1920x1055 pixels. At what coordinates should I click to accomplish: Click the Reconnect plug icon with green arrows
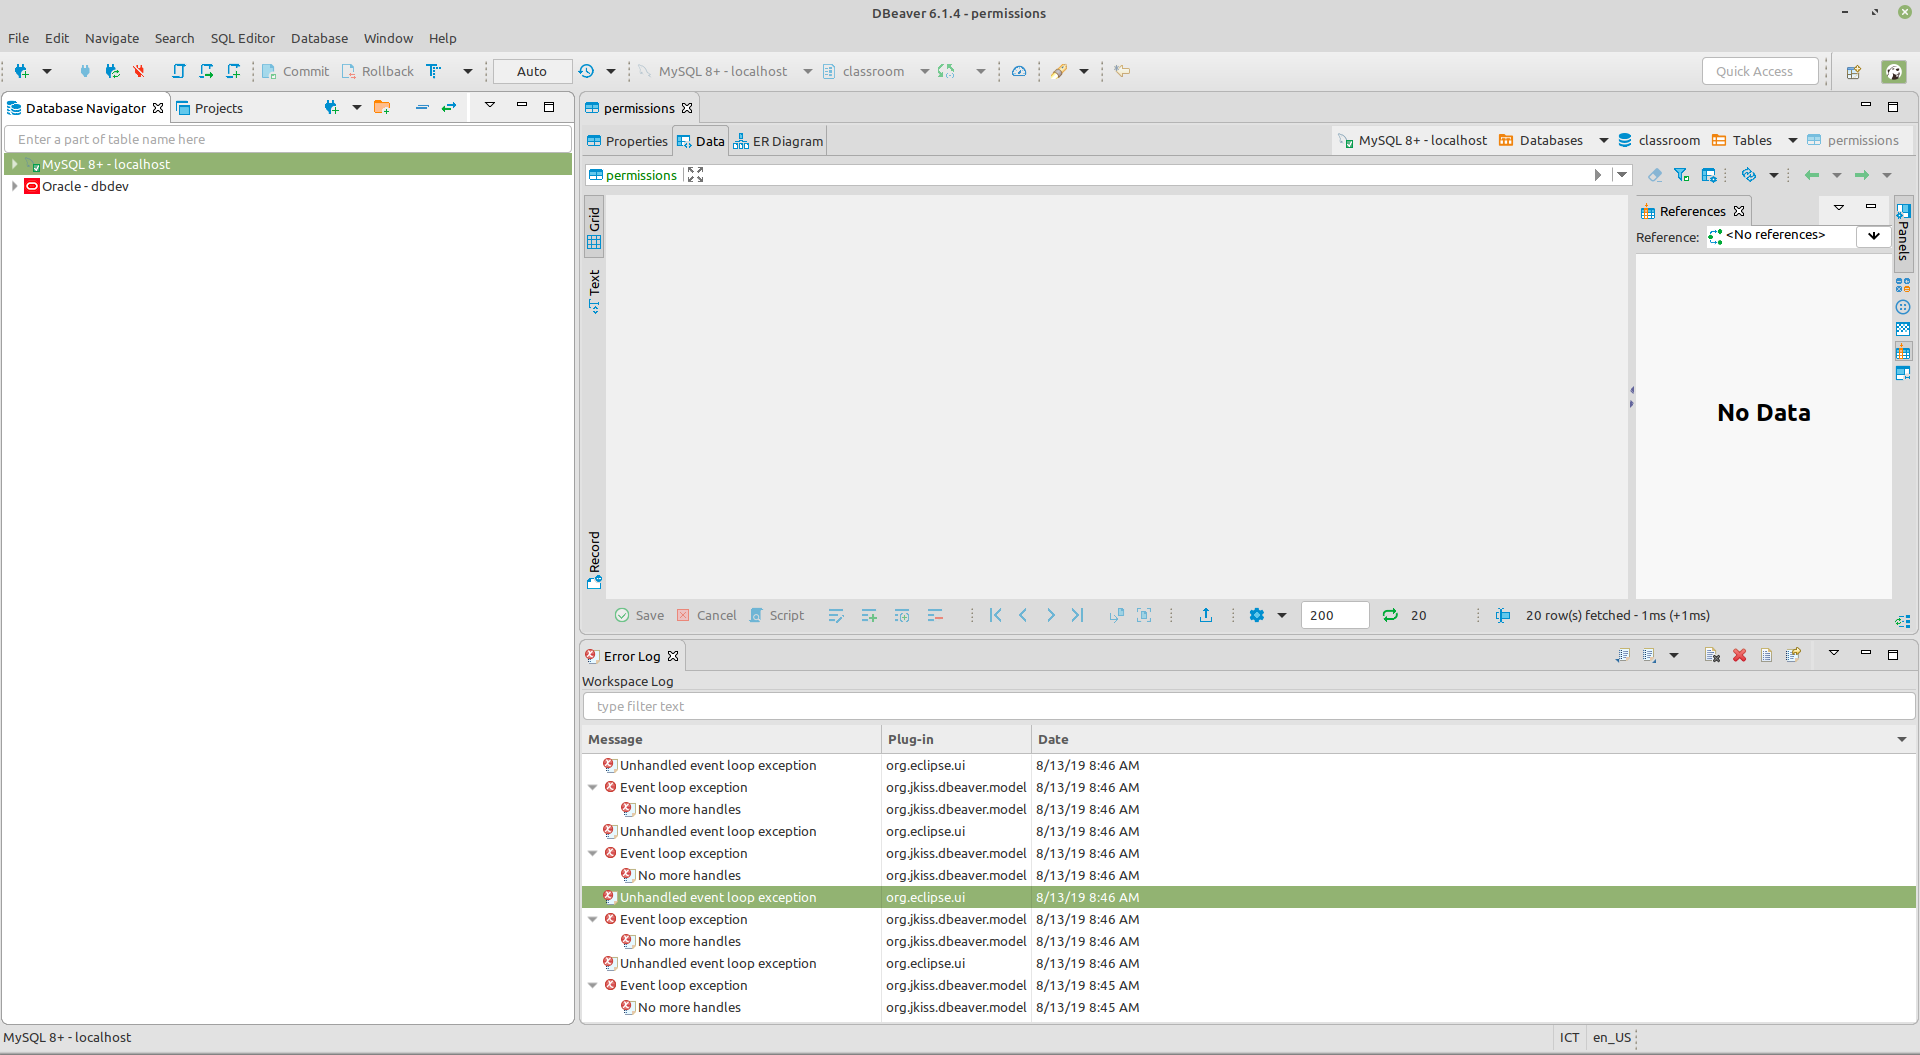point(112,71)
